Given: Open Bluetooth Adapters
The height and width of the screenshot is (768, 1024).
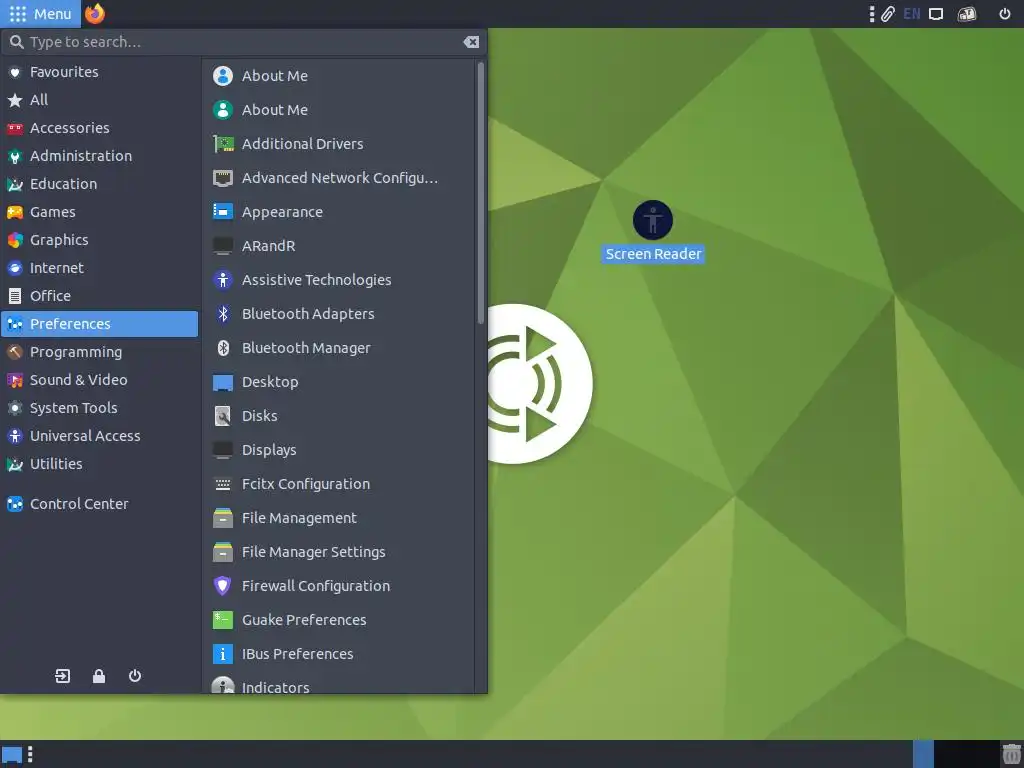Looking at the screenshot, I should (x=340, y=313).
